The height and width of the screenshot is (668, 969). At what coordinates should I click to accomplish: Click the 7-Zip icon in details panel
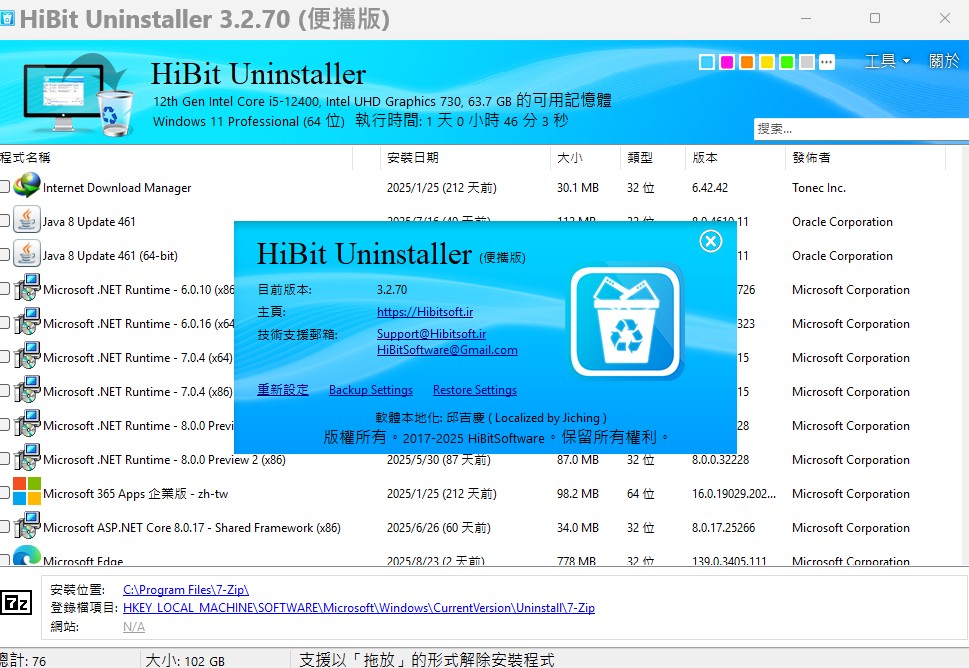point(17,602)
